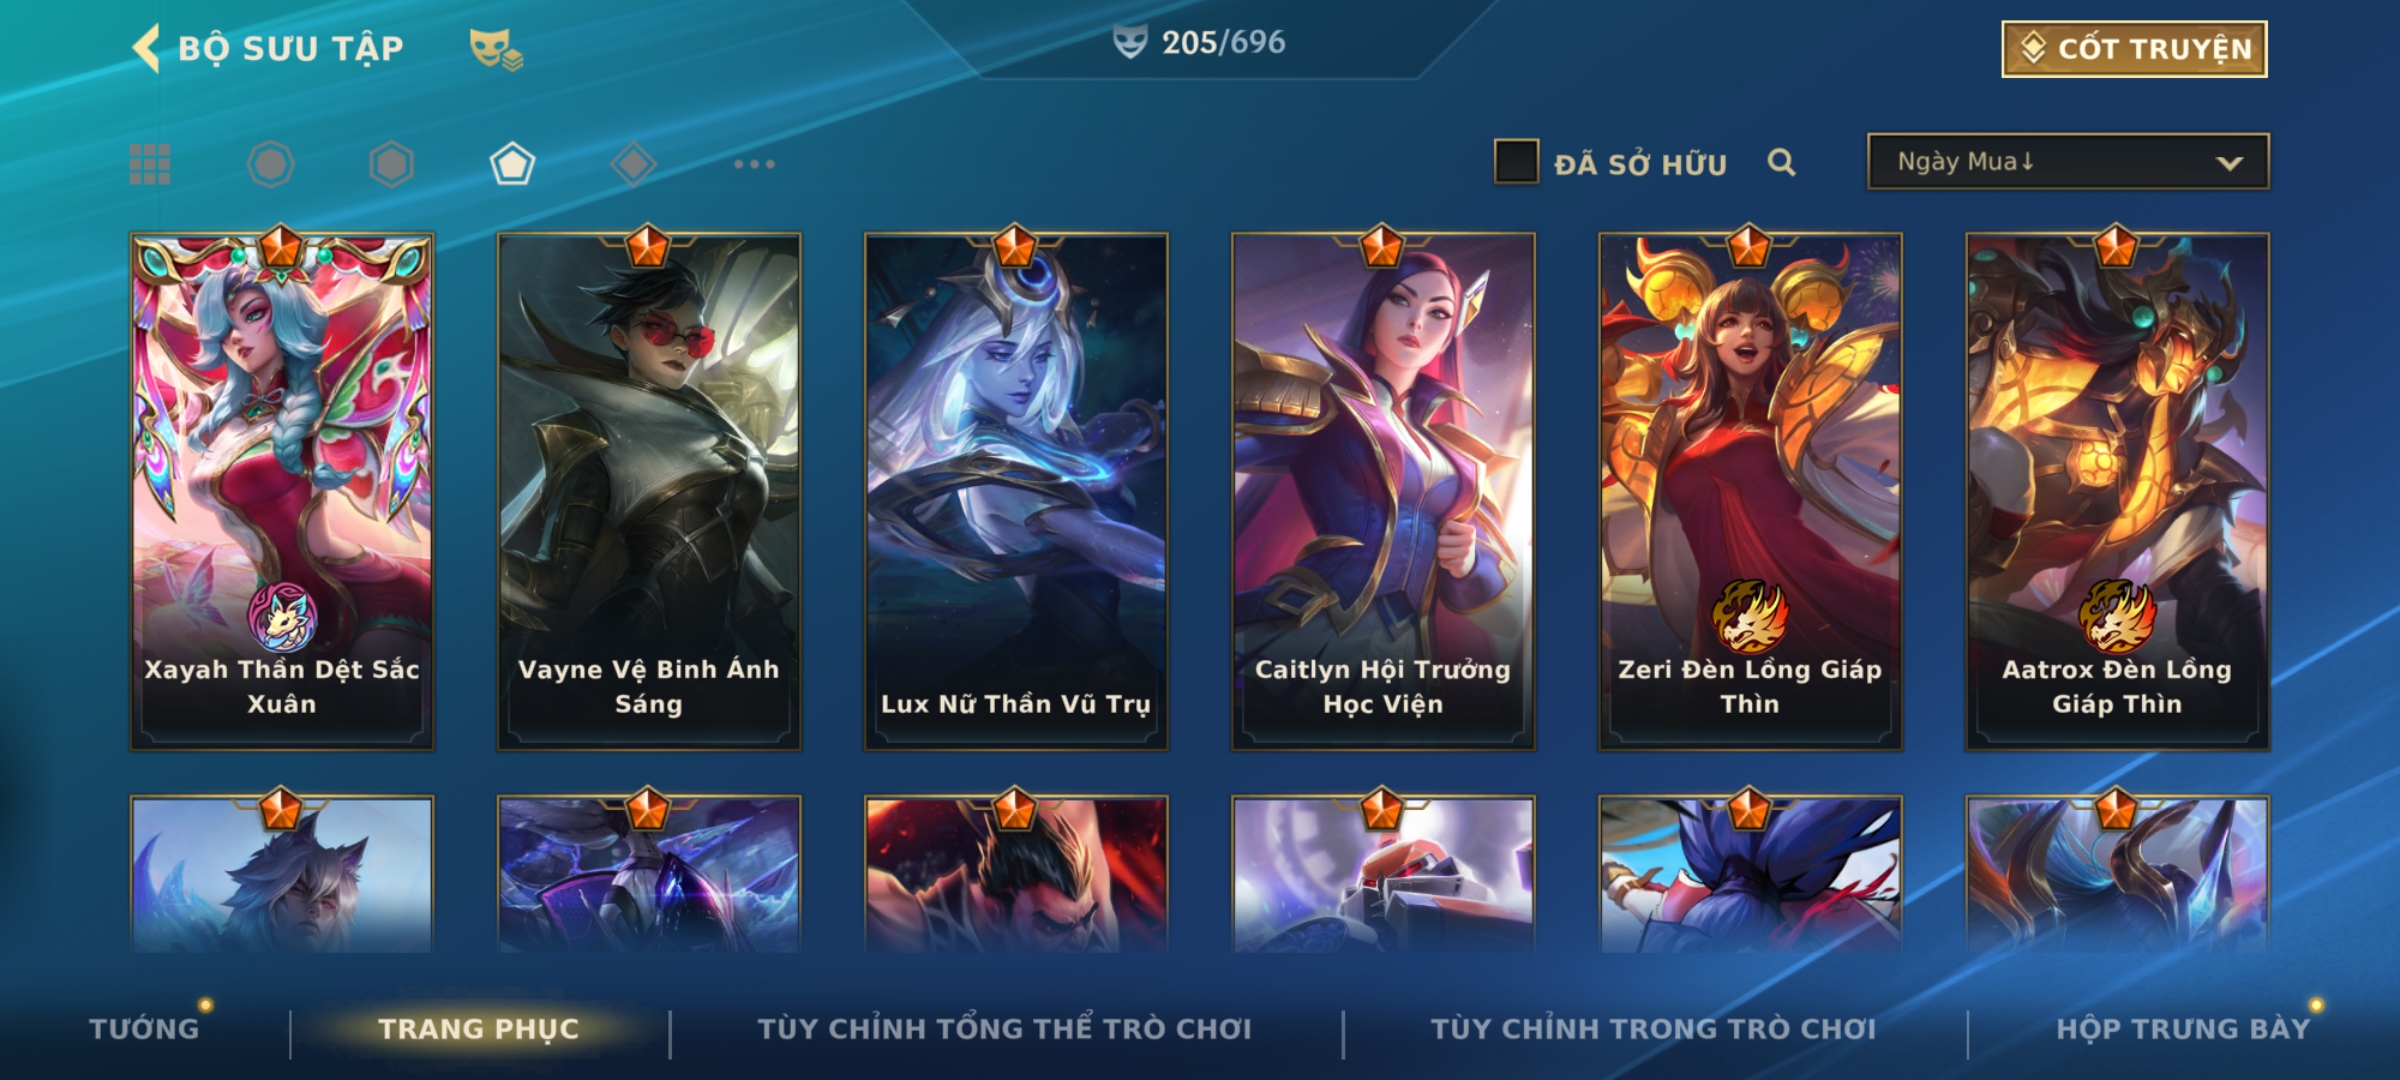This screenshot has width=2400, height=1080.
Task: View Caitlyn Hội Trưởng Học Viện skin
Action: tap(1383, 491)
